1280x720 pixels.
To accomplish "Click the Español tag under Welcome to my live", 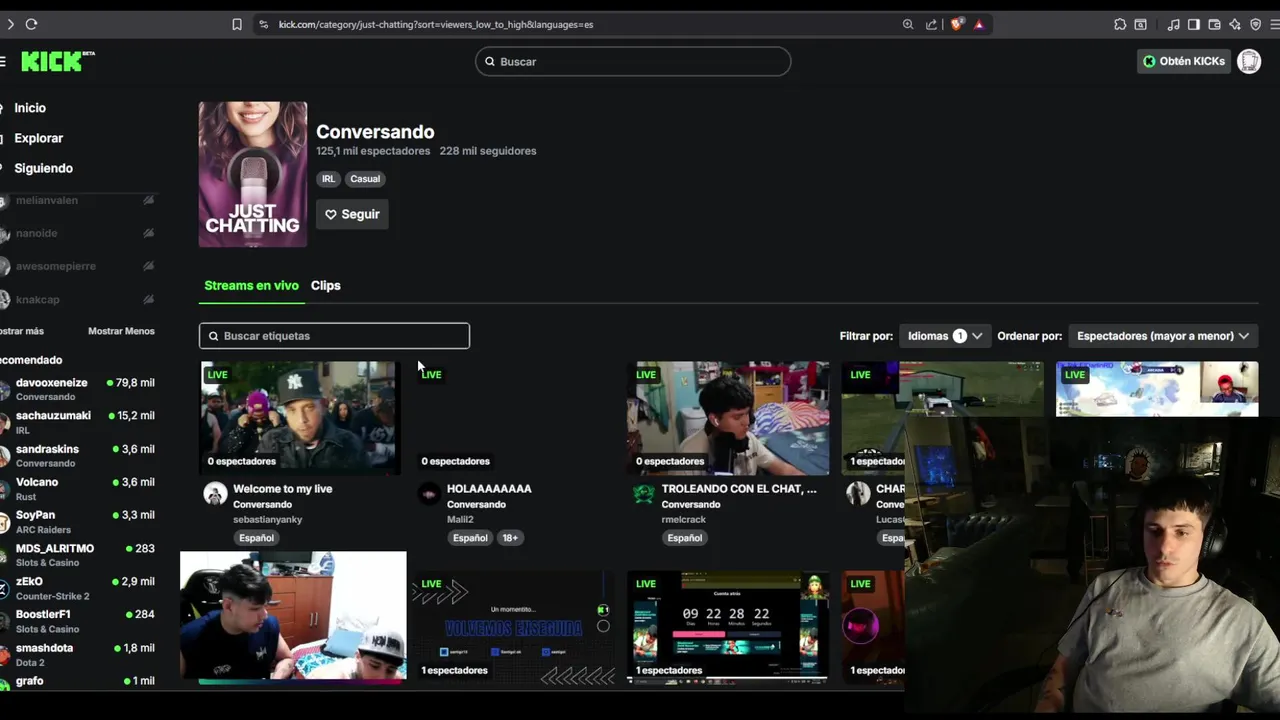I will pos(256,538).
